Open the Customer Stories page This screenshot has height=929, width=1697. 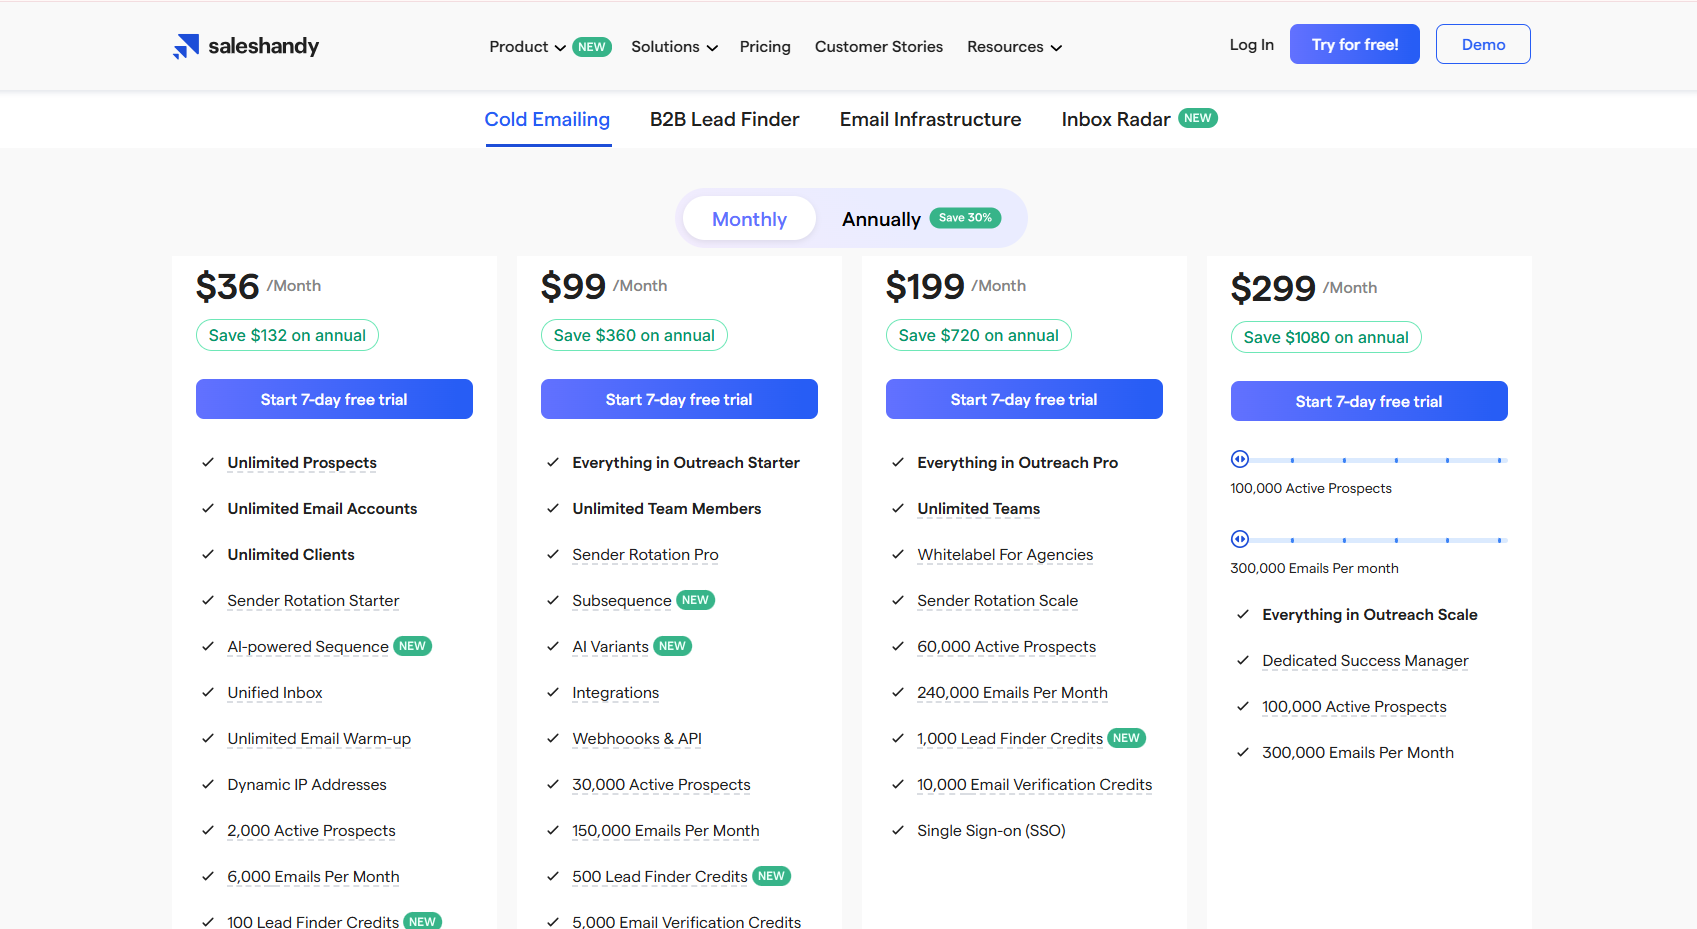click(878, 47)
